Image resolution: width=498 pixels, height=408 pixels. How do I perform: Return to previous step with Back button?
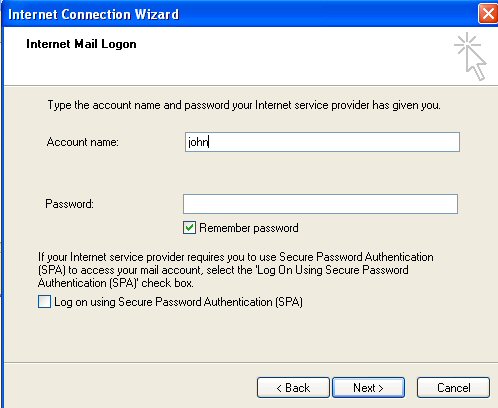coord(293,388)
